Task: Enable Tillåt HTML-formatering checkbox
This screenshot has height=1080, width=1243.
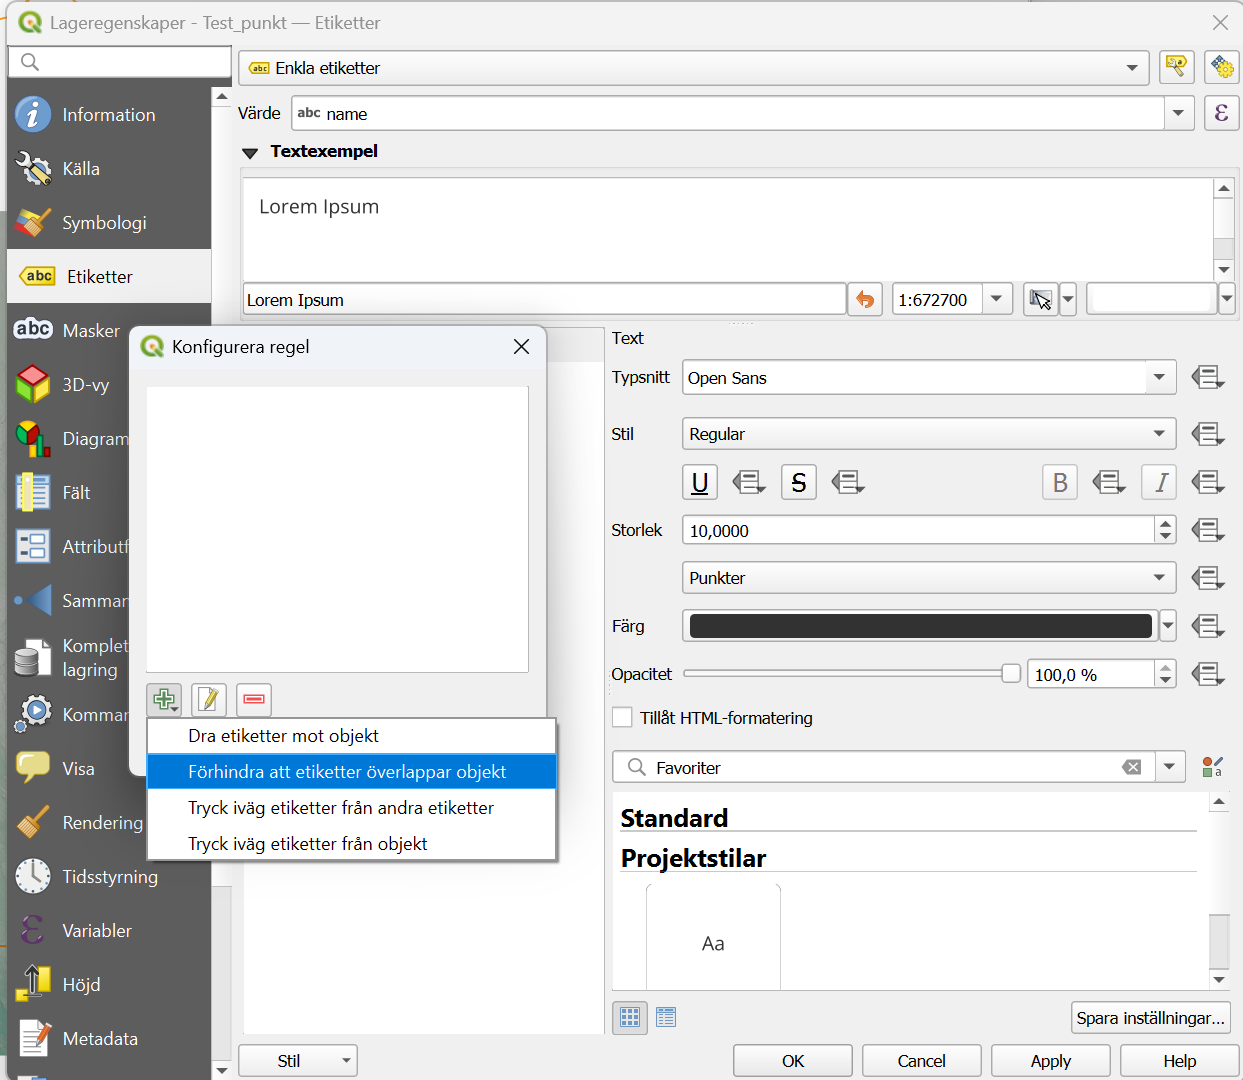Action: click(622, 717)
